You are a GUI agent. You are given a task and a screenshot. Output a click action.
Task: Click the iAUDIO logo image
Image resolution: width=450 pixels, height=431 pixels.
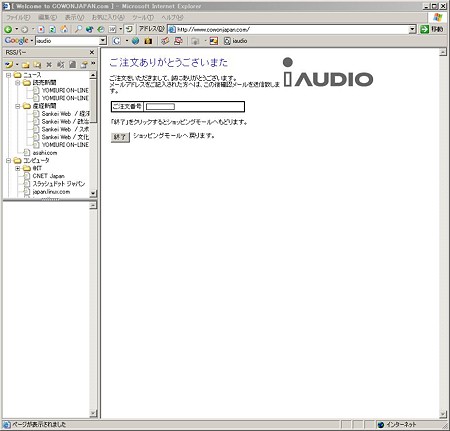328,73
